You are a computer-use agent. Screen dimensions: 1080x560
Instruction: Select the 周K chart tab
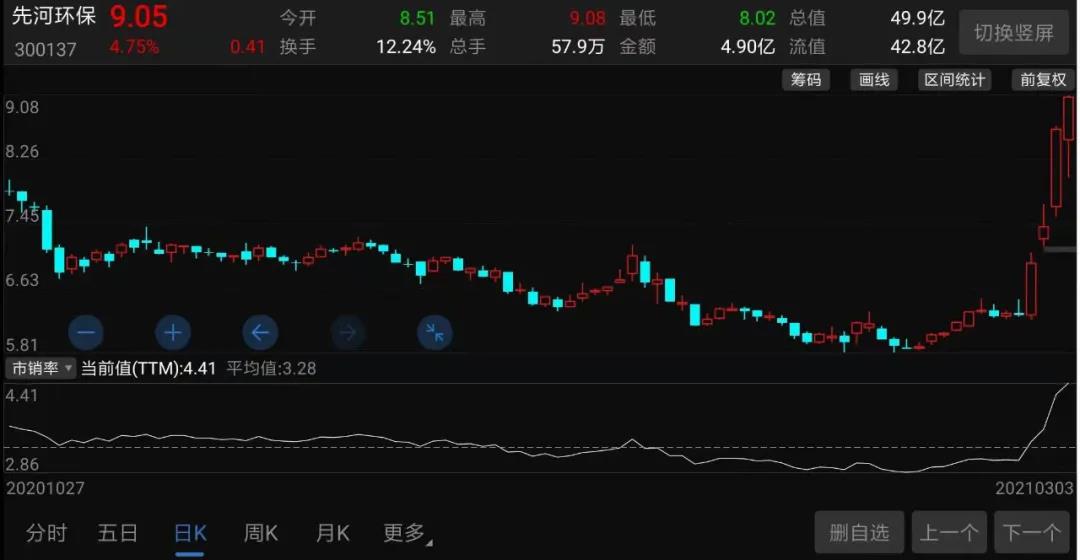tap(260, 533)
